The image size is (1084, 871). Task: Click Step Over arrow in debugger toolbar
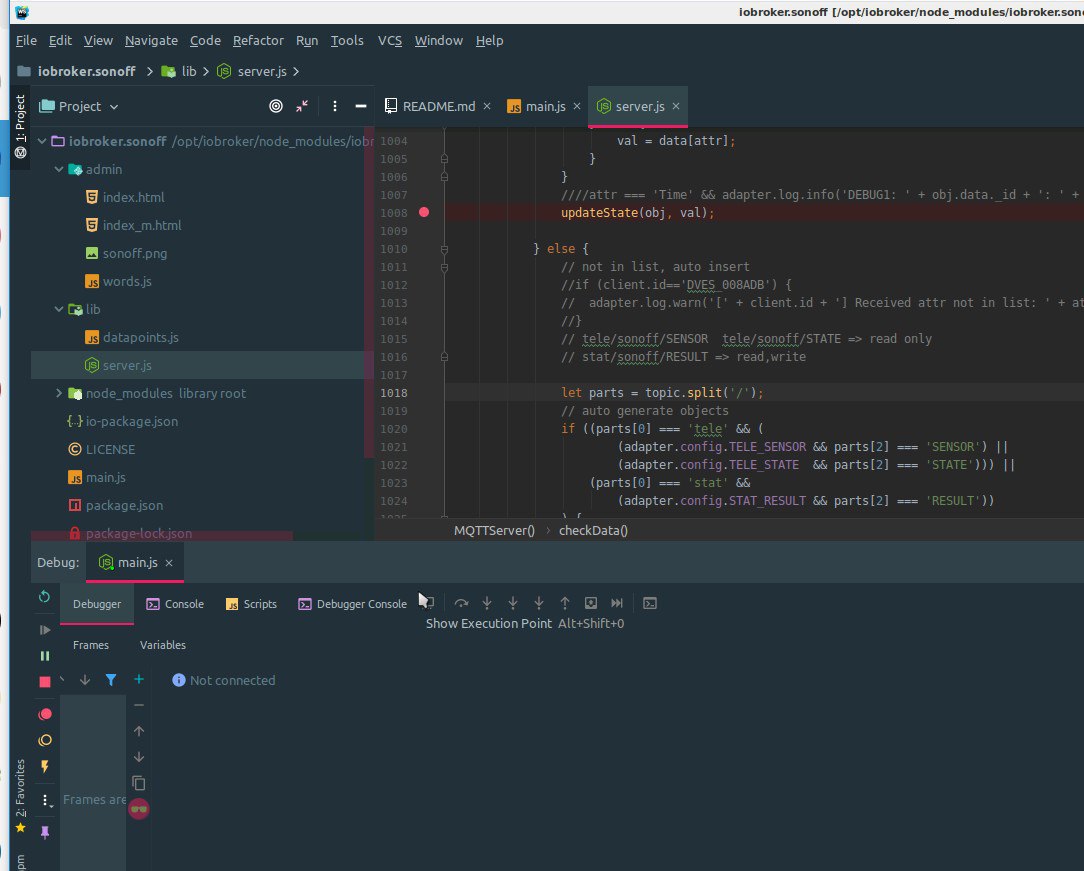coord(461,603)
